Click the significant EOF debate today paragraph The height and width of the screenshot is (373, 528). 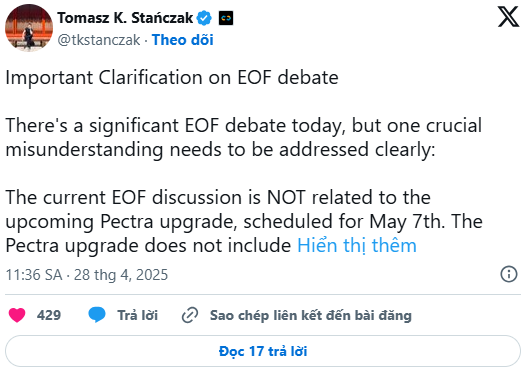[244, 137]
